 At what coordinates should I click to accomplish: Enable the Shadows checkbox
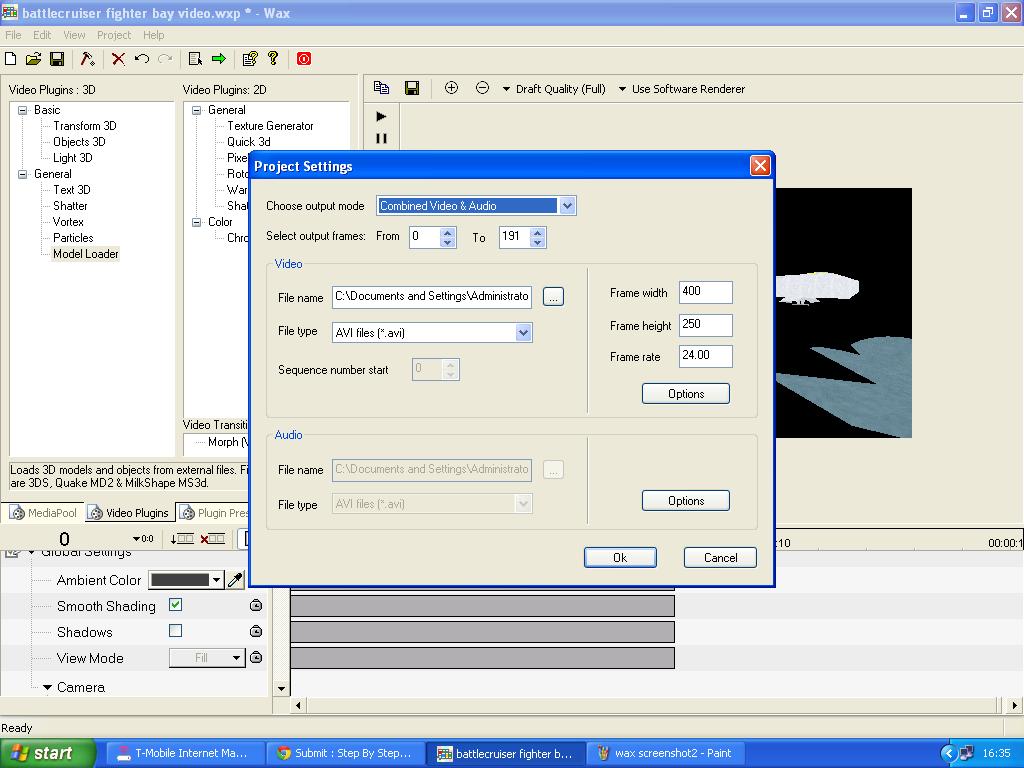click(x=175, y=631)
